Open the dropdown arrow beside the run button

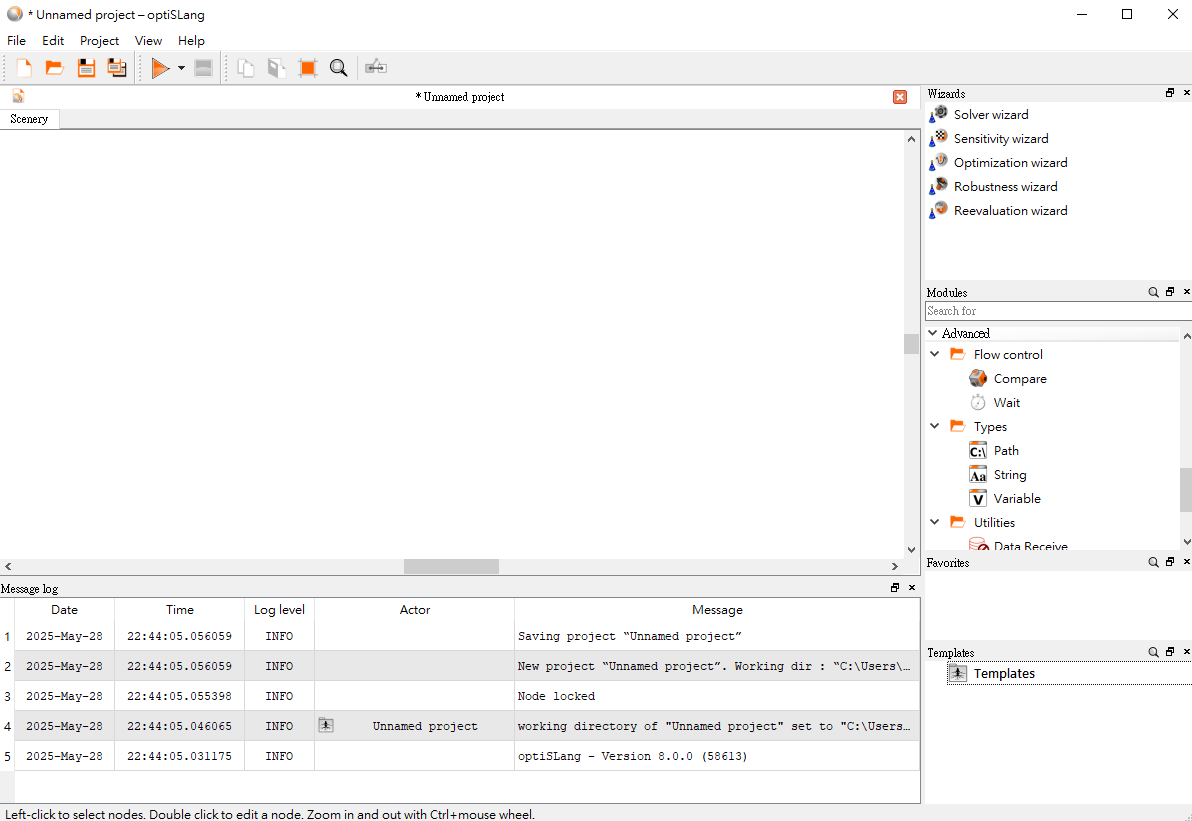pyautogui.click(x=181, y=68)
